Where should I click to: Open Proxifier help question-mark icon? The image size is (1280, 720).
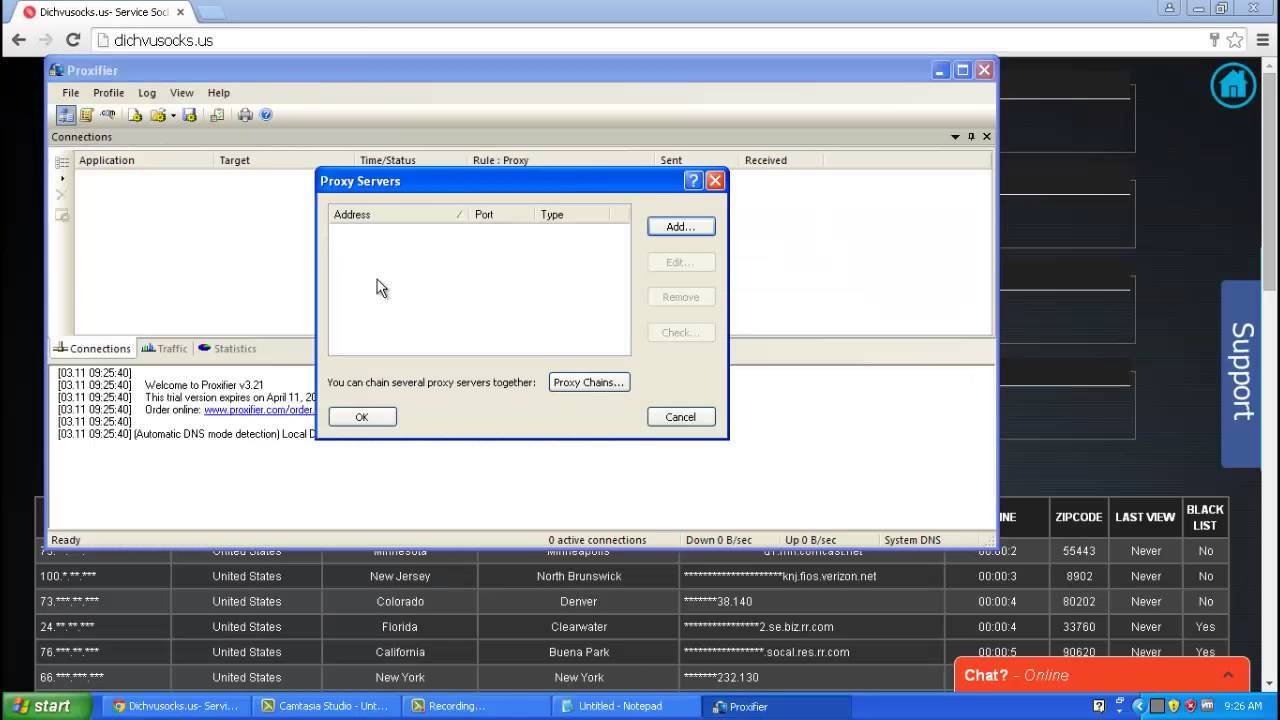266,115
